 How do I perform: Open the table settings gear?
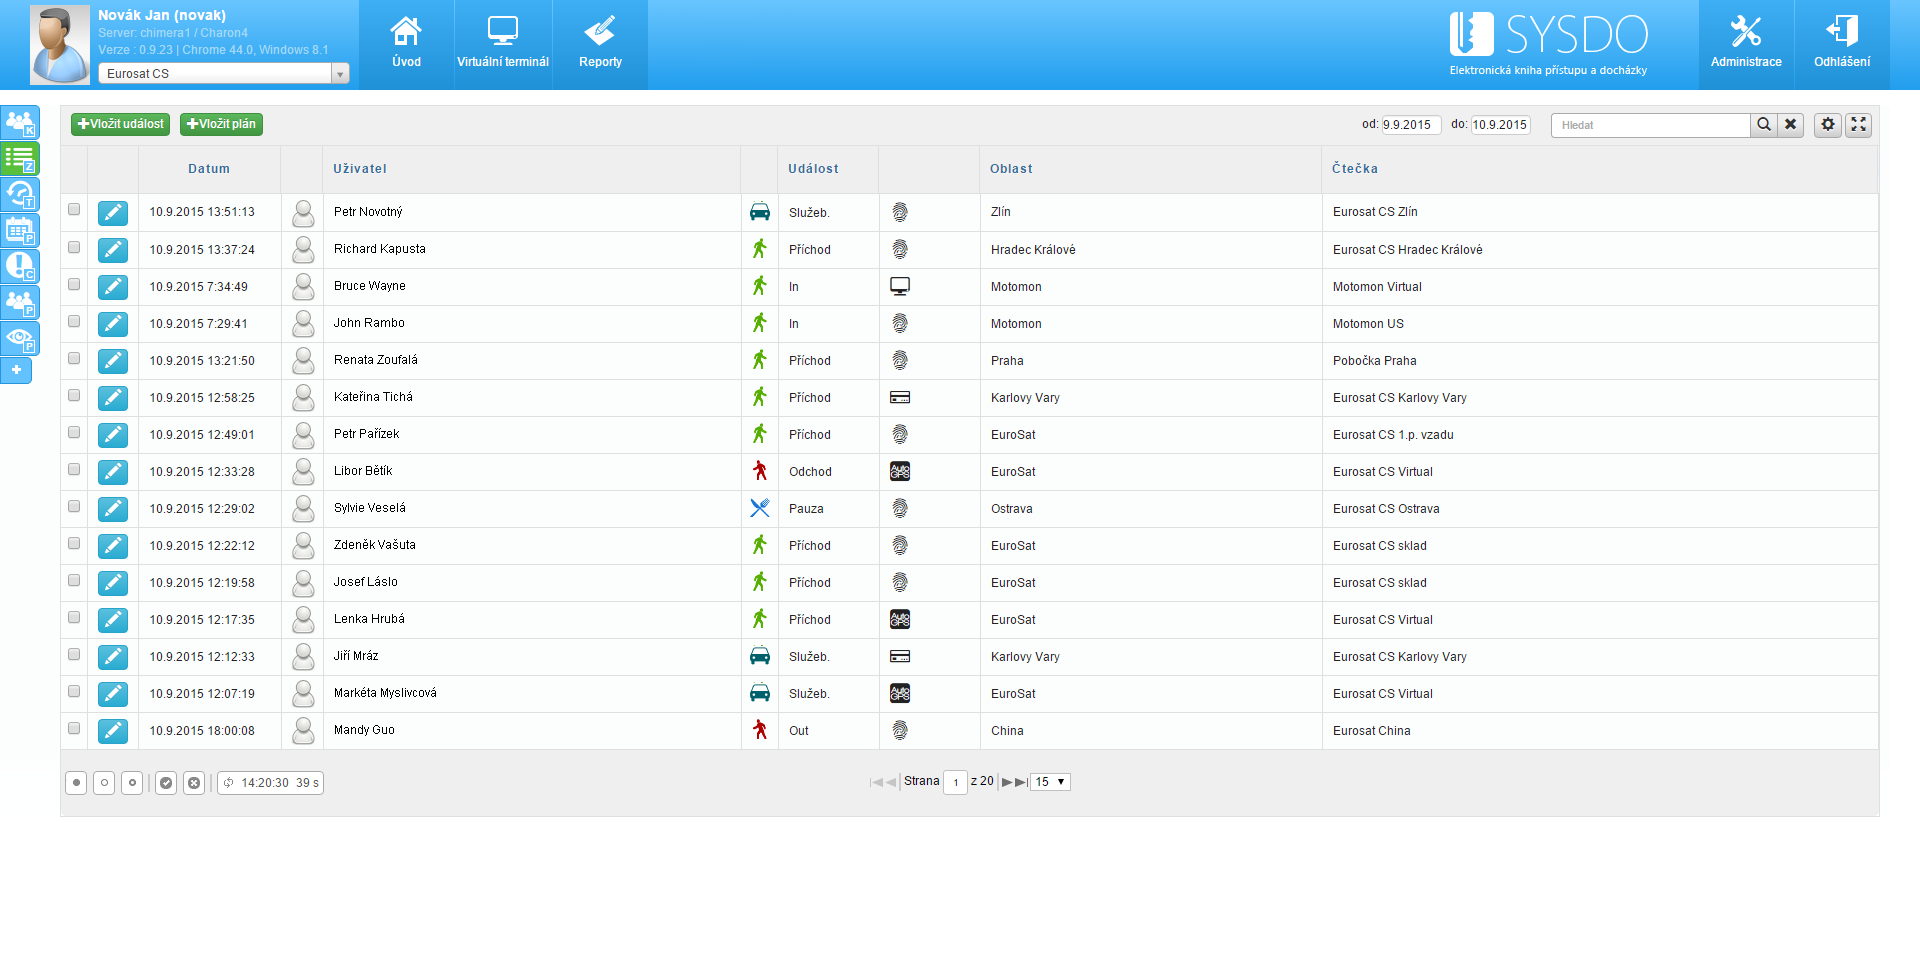point(1828,125)
